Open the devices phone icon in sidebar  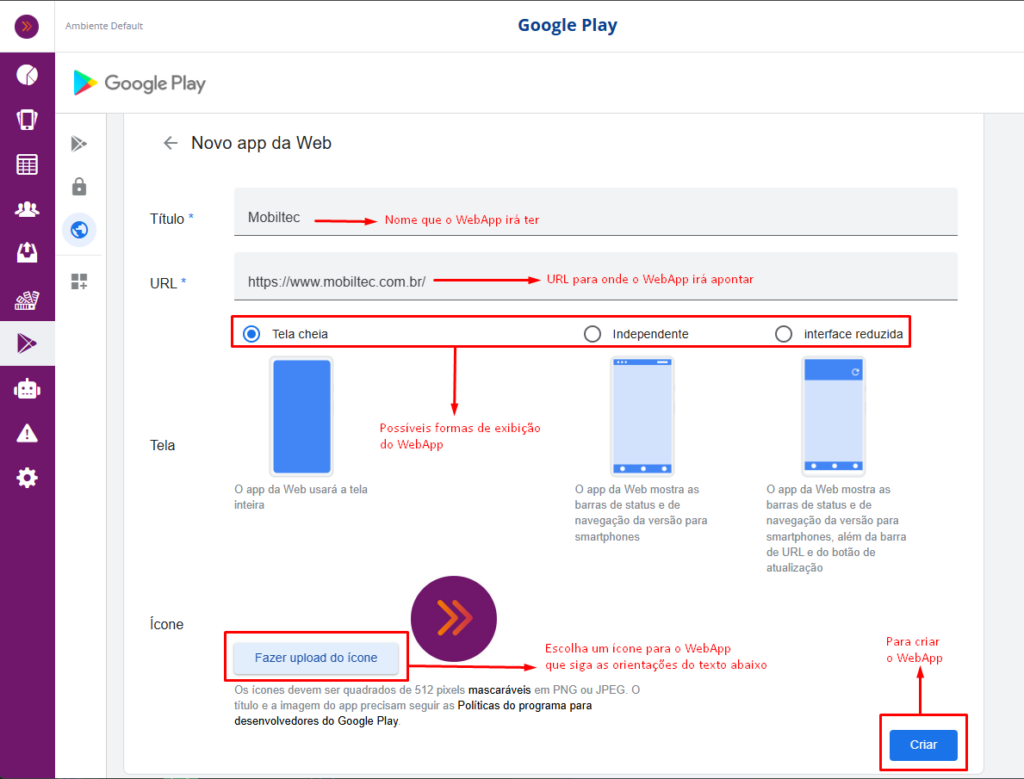(x=27, y=120)
